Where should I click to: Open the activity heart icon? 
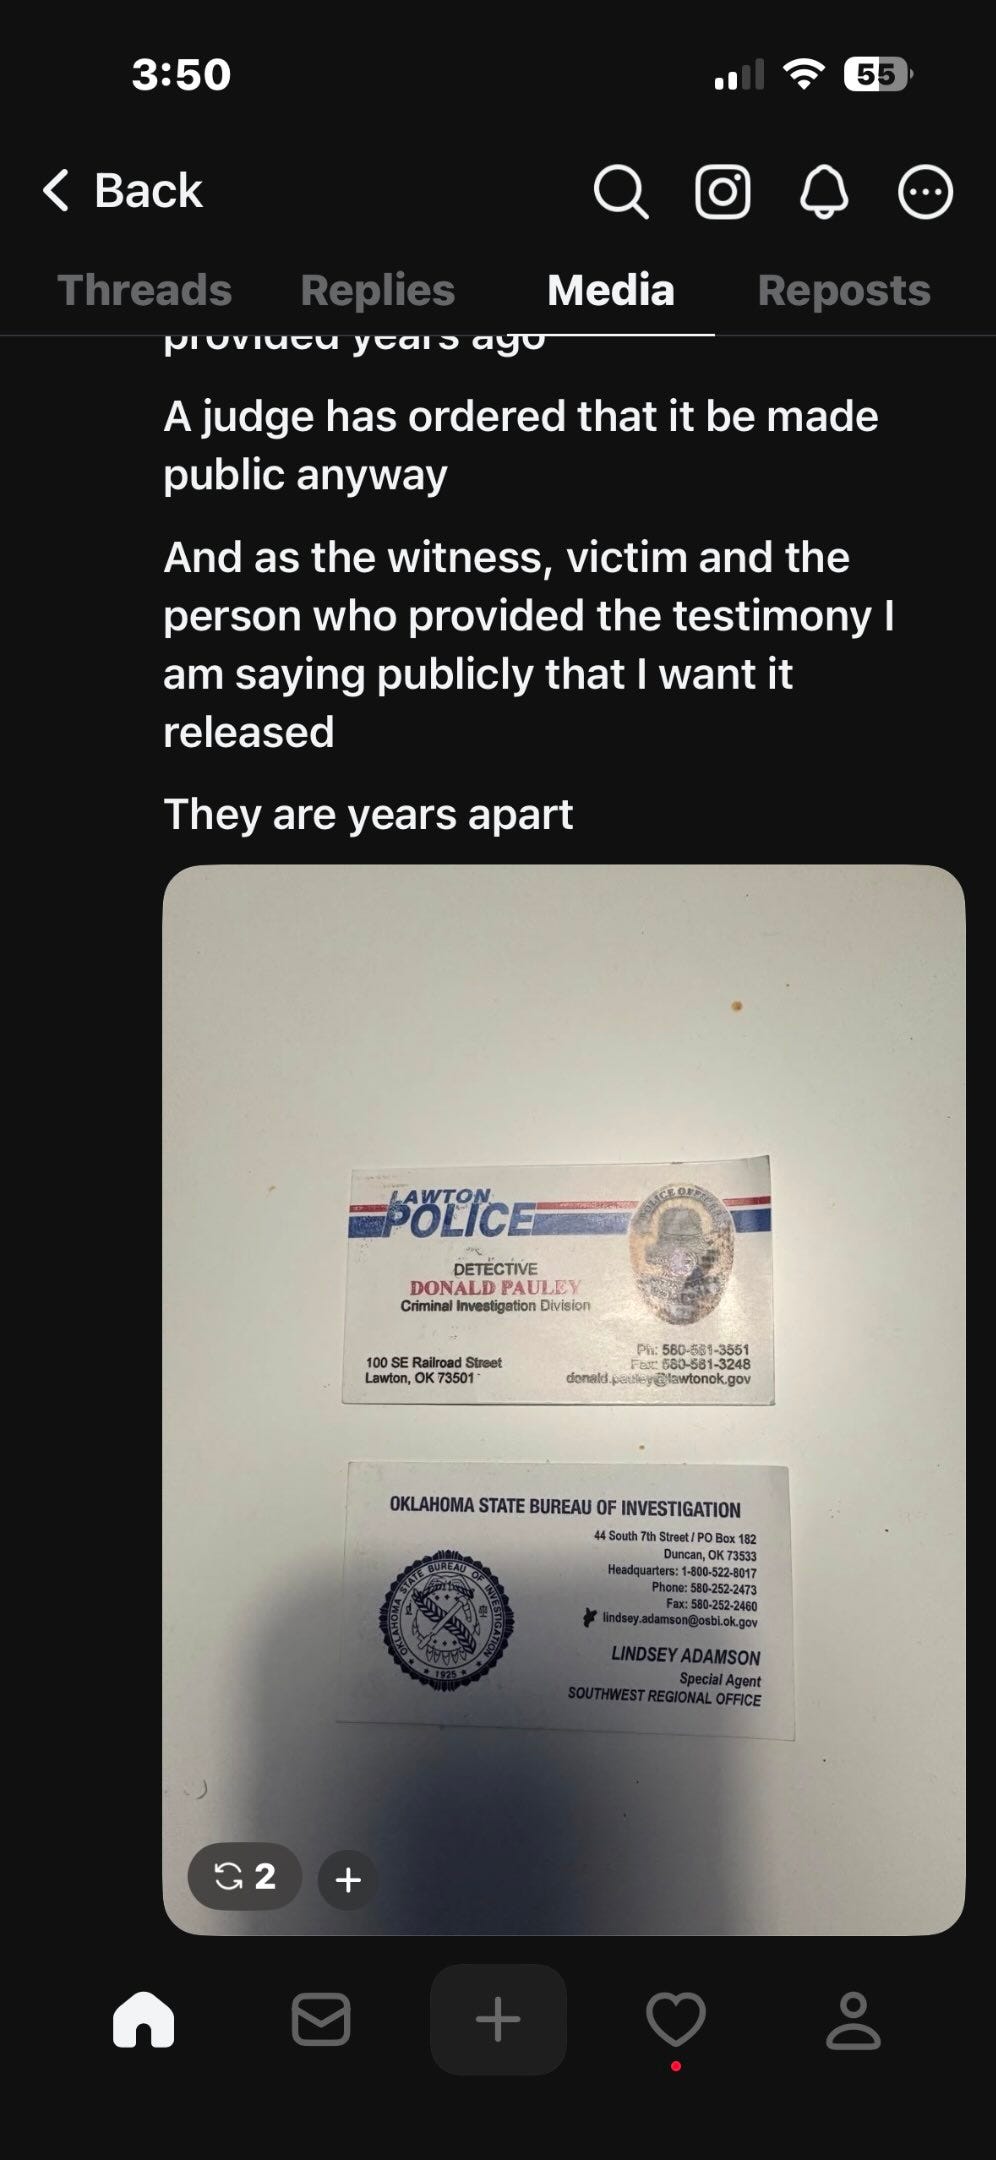pos(676,2019)
